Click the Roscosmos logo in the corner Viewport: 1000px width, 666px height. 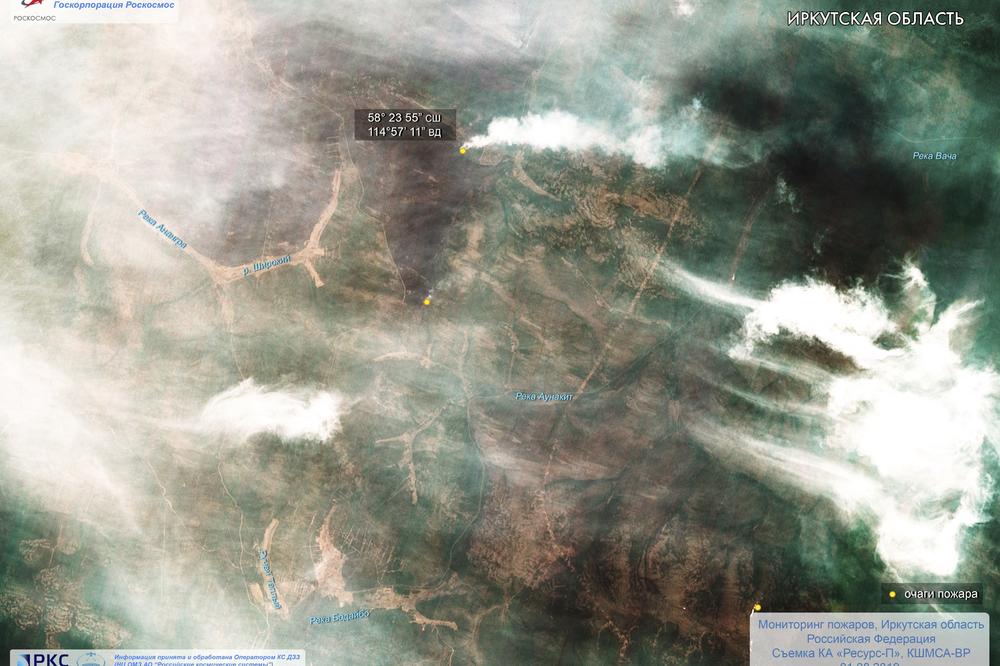coord(22,10)
